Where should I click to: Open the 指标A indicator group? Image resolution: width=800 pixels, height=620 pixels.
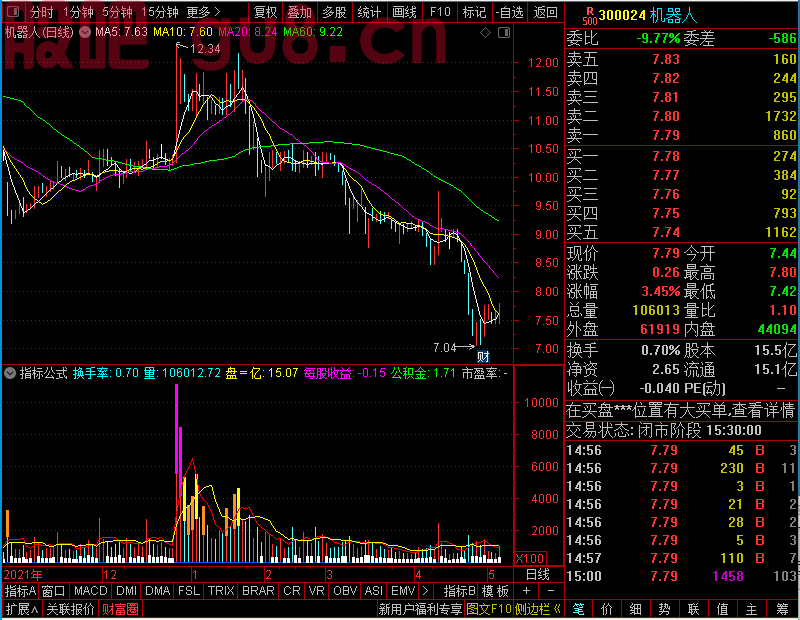(20, 590)
